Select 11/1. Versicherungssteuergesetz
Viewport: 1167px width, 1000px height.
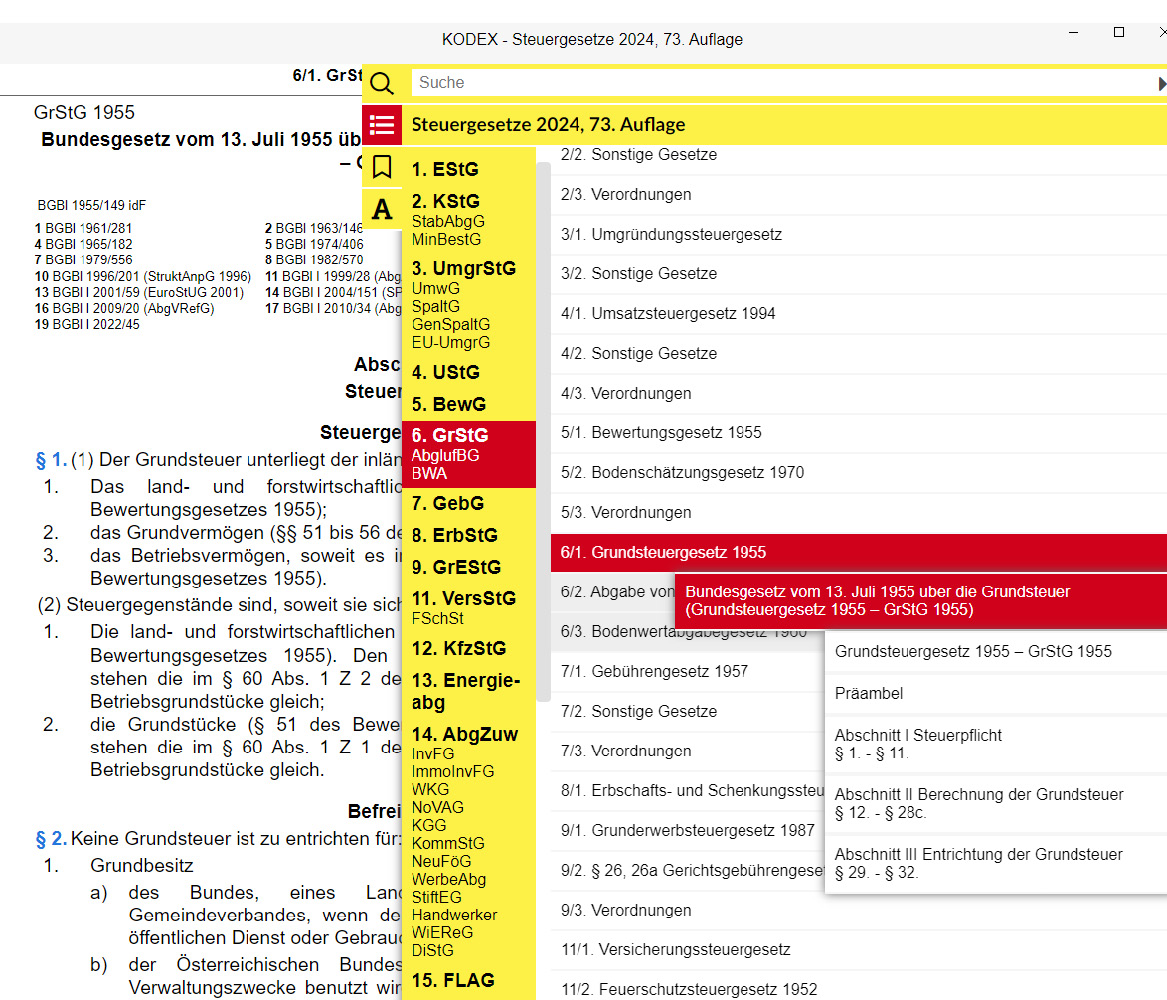859,950
